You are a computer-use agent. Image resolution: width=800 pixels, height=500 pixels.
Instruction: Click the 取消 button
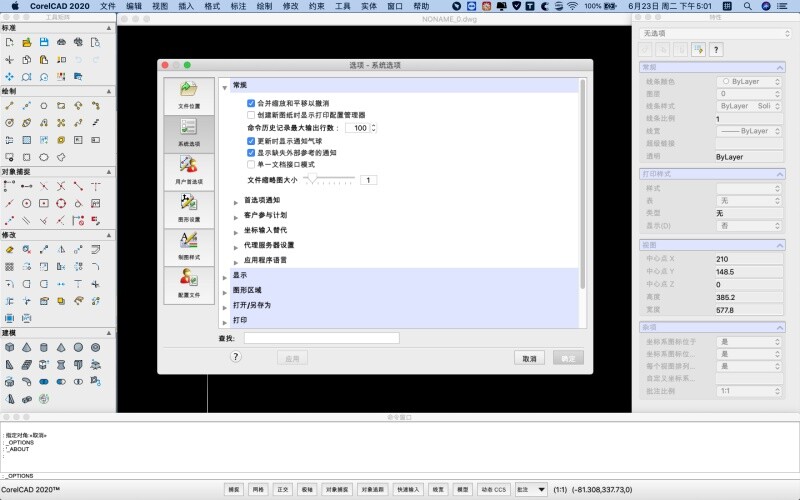tap(529, 358)
